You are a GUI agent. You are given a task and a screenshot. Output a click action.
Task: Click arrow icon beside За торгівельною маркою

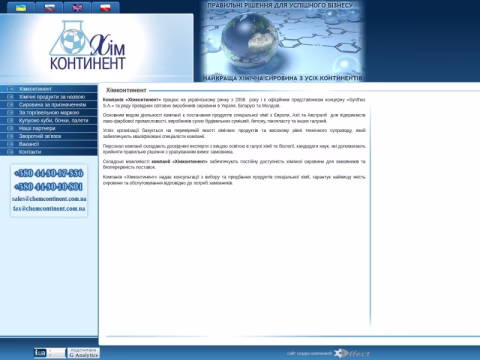(10, 113)
